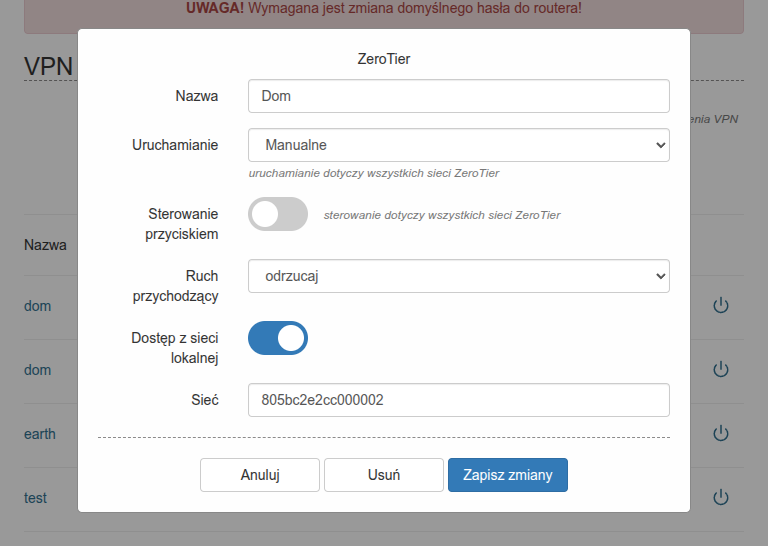The image size is (768, 546).
Task: Click the Nazwa column header in the VPN table
Action: 45,245
